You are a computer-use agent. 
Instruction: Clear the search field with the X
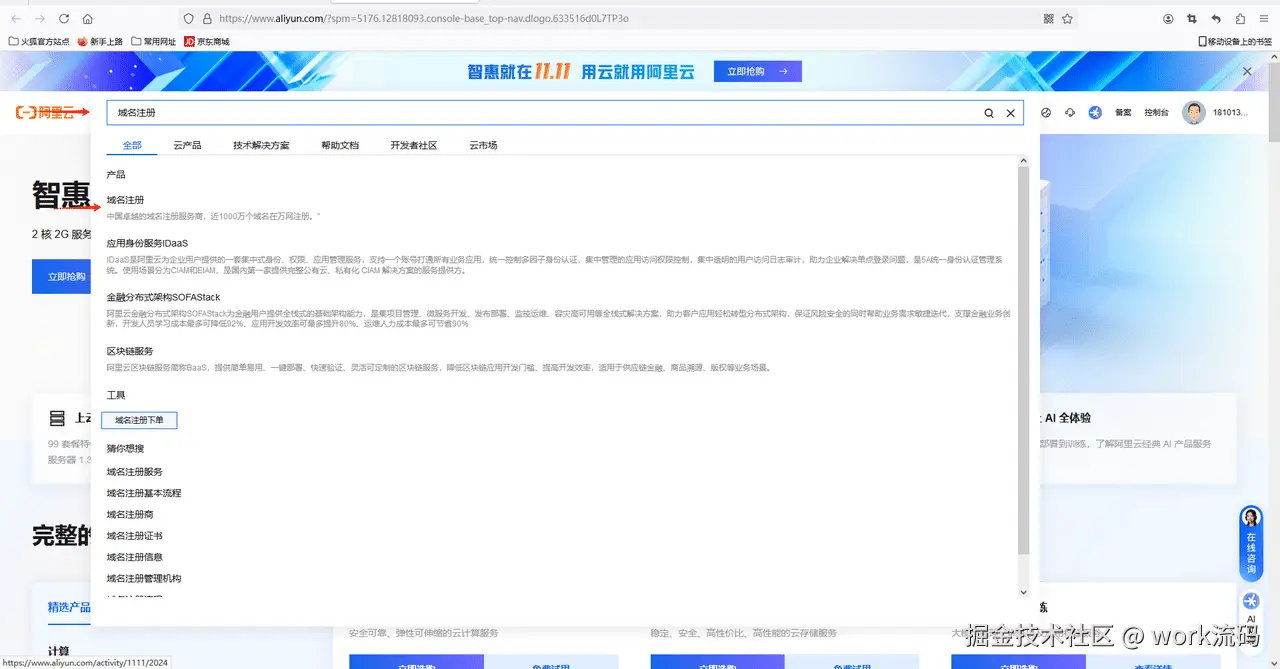coord(1010,113)
